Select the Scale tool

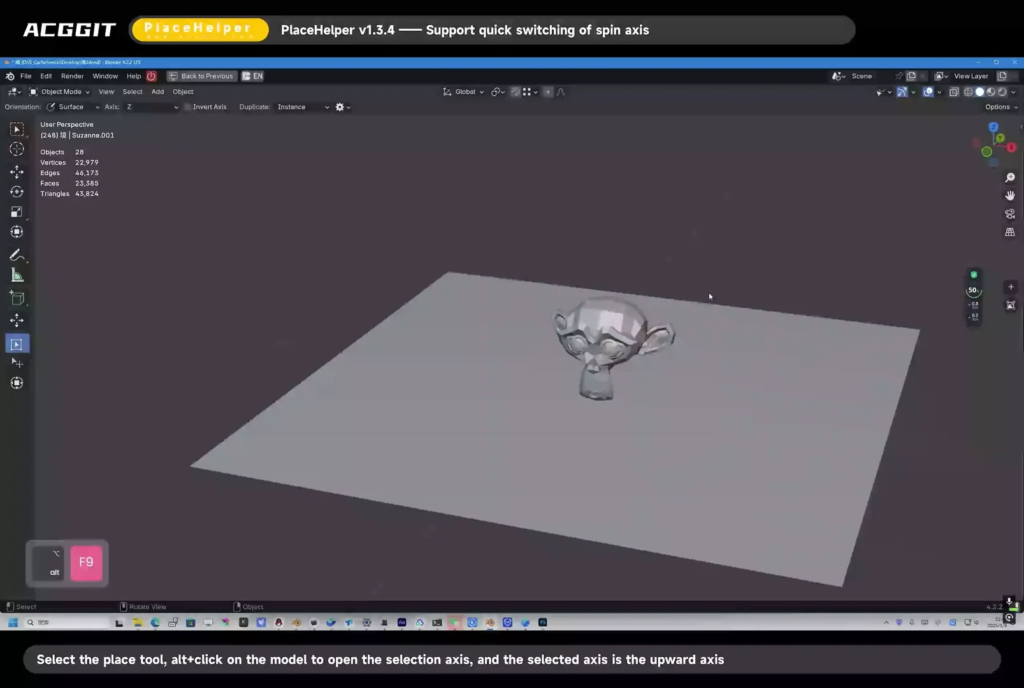coord(17,212)
